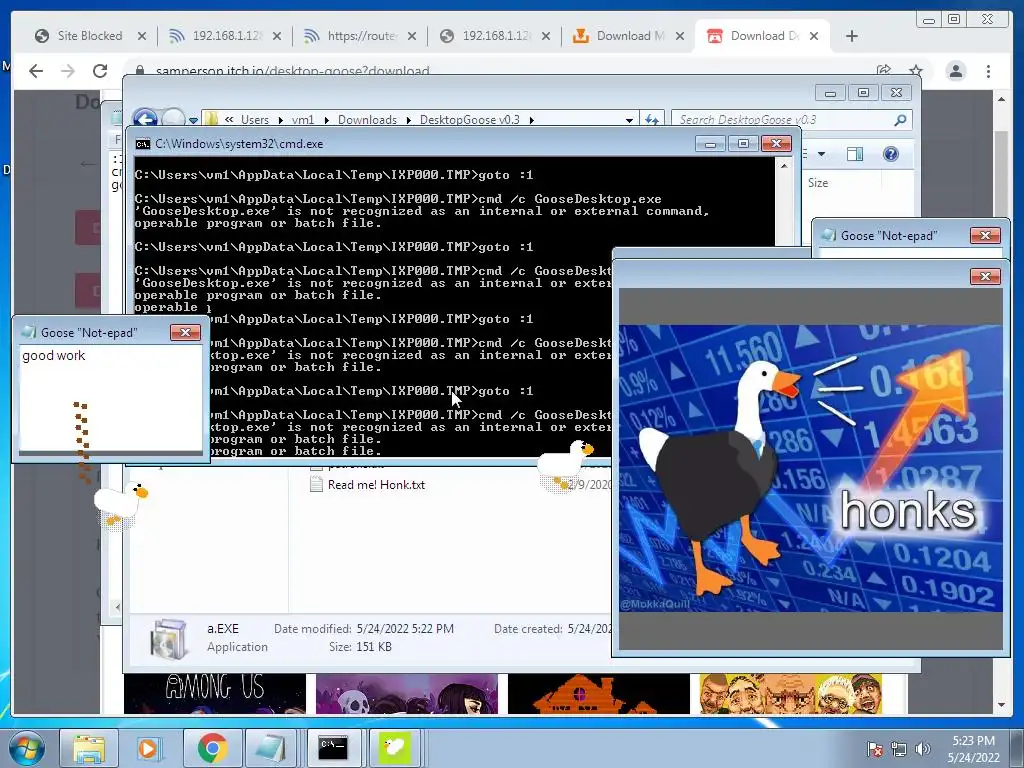Refresh the Explorer folder view
The image size is (1024, 768).
tap(652, 120)
